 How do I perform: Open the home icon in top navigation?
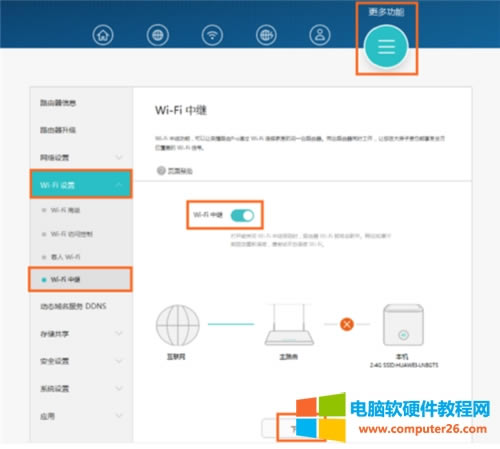coord(103,35)
